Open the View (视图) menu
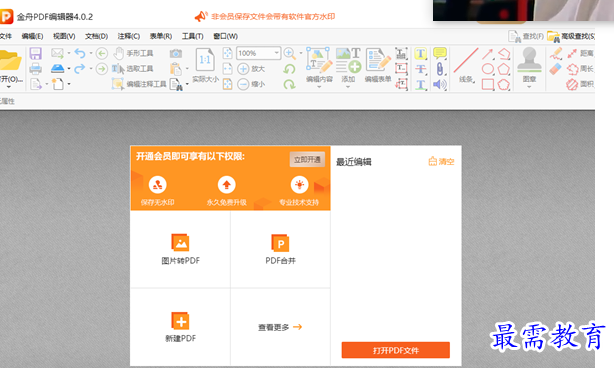 [x=64, y=36]
